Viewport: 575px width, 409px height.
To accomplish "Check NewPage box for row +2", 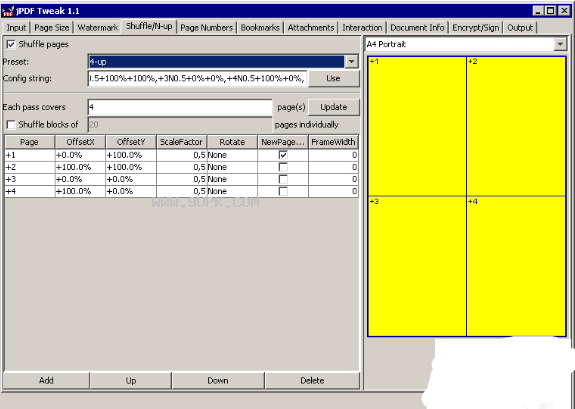I will point(283,167).
